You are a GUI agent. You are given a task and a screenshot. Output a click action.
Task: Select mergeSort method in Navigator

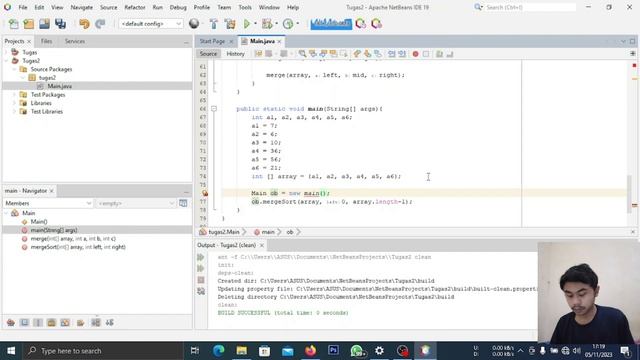[x=78, y=247]
